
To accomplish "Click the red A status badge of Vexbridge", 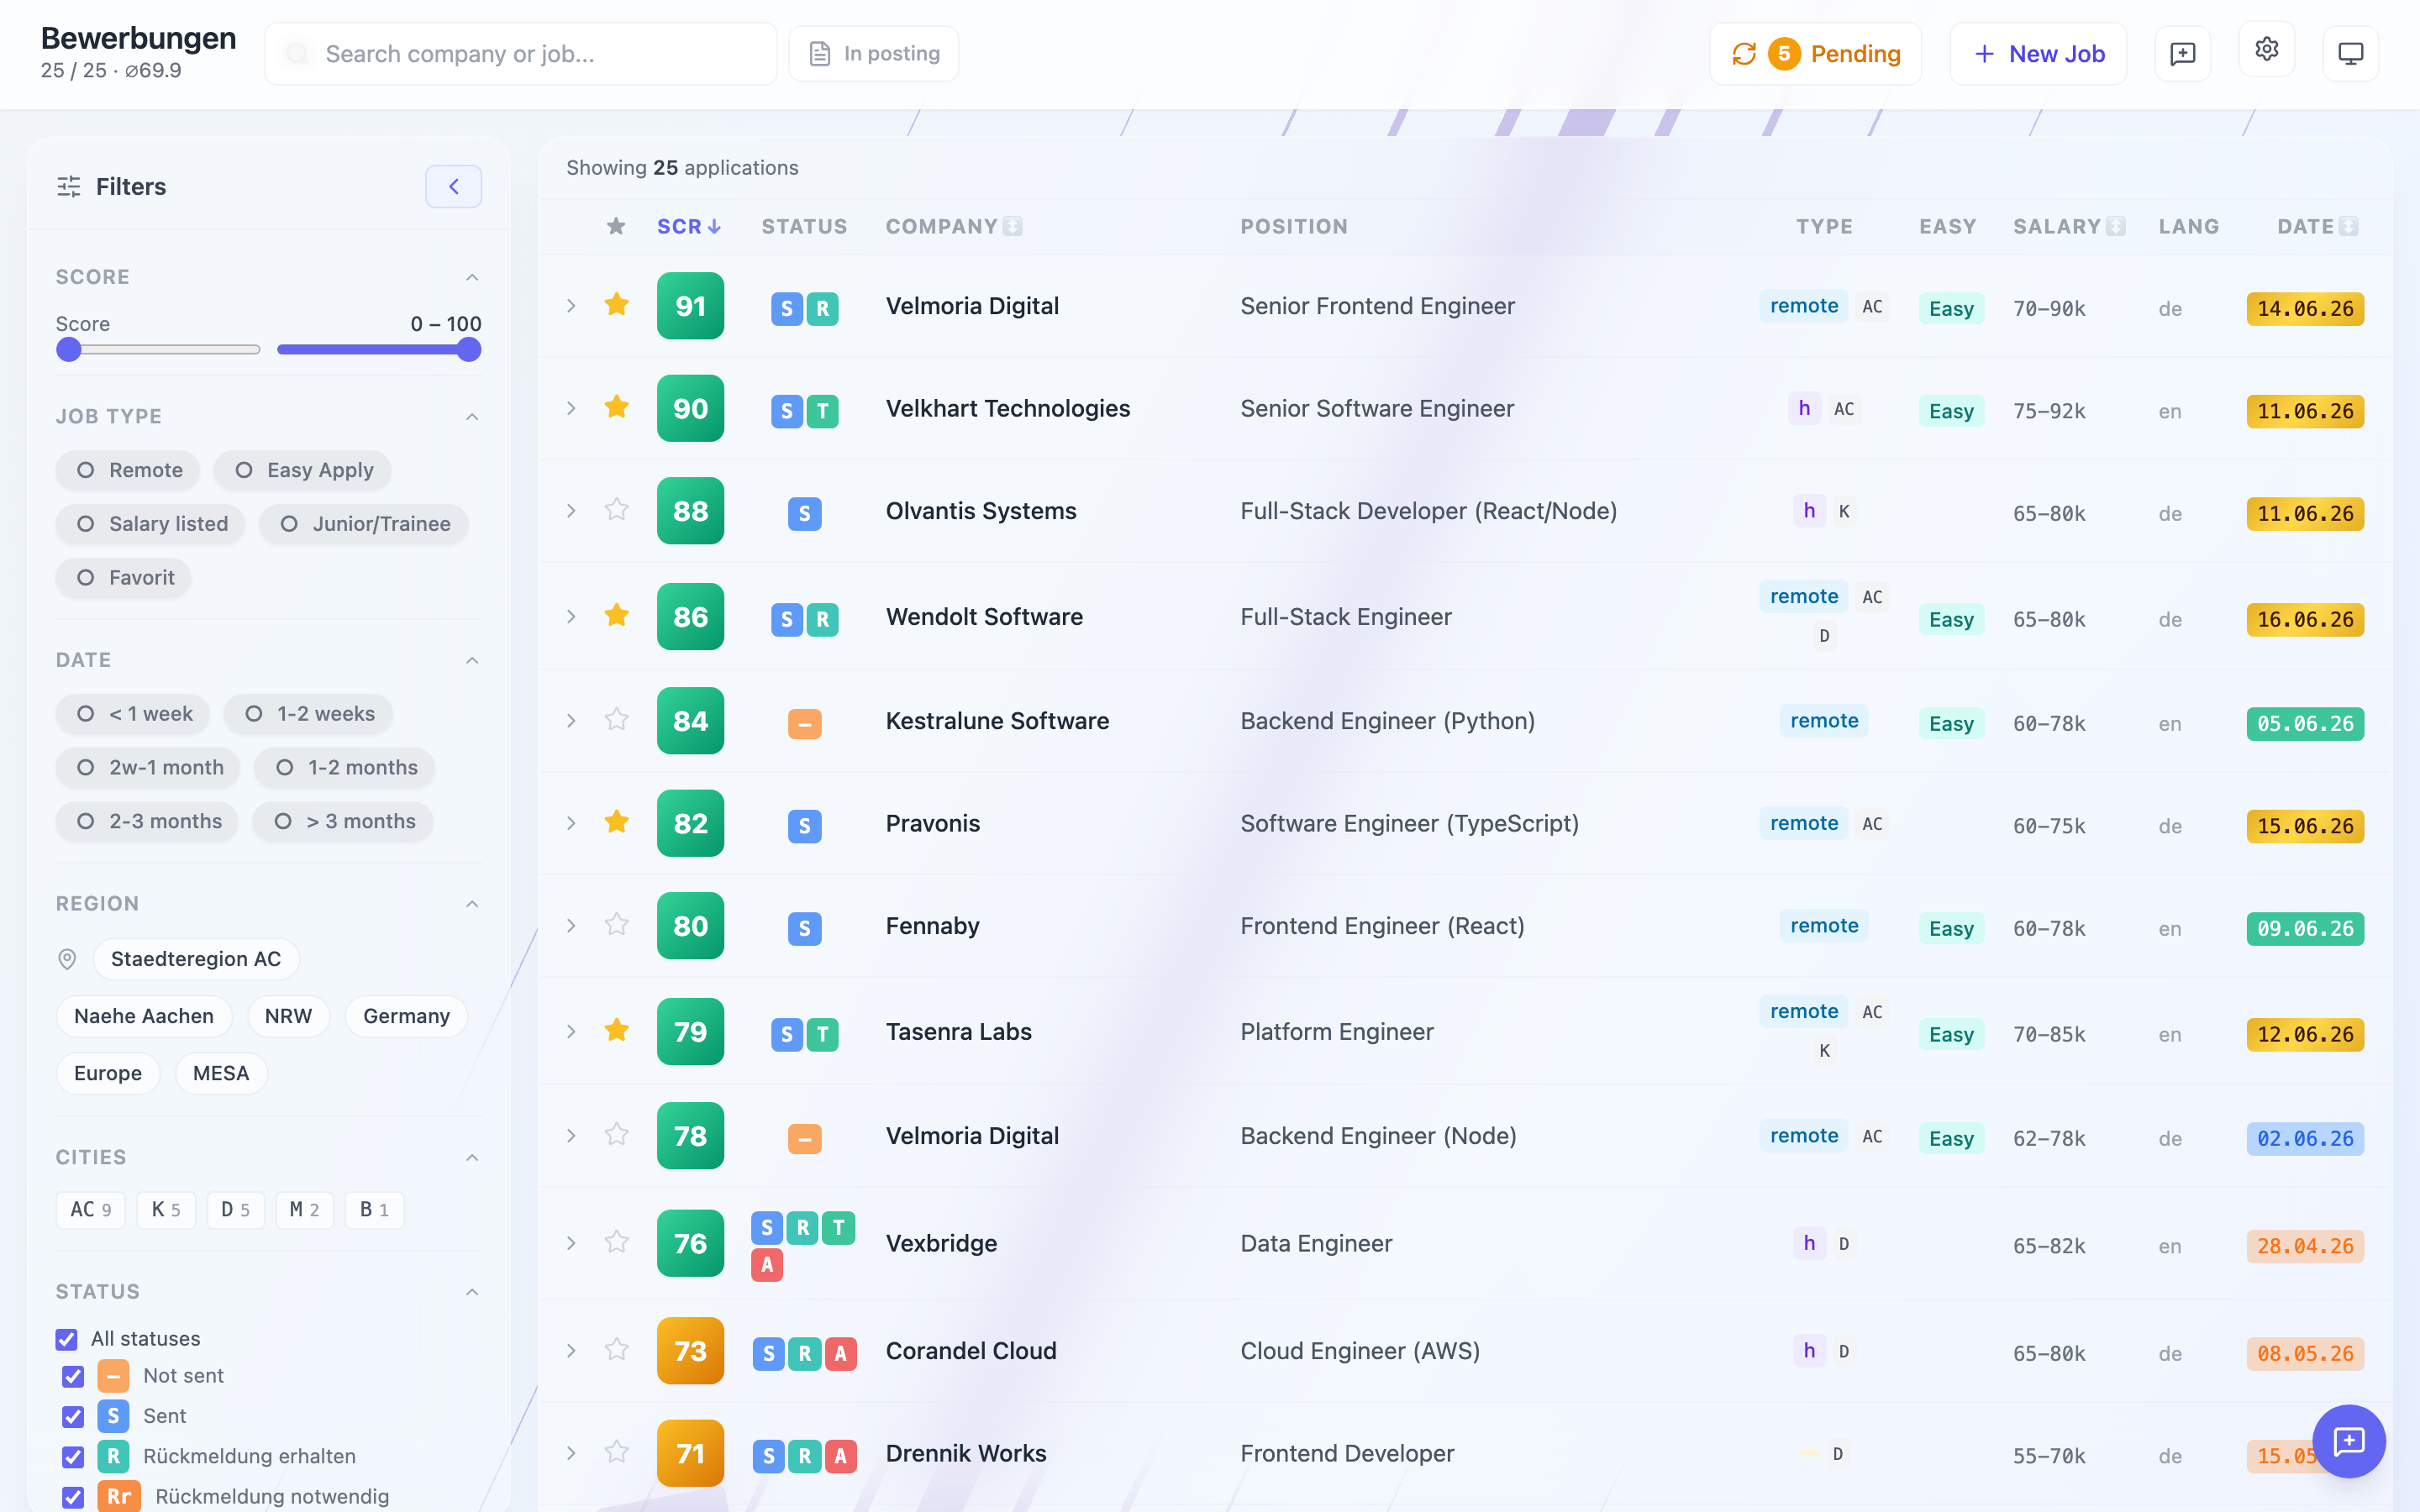I will [766, 1265].
